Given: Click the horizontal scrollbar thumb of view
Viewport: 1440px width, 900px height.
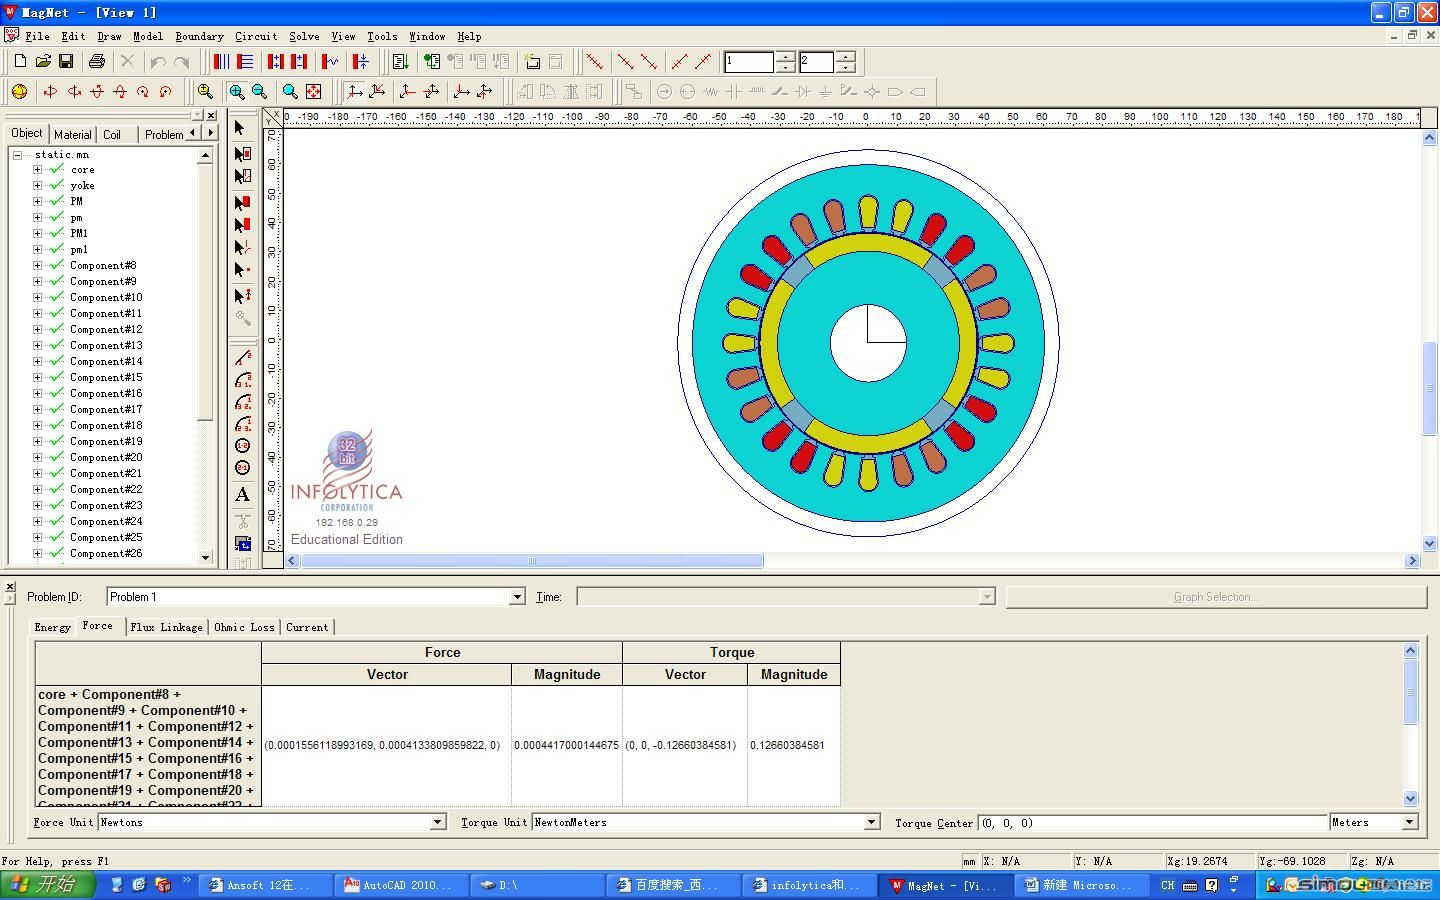Looking at the screenshot, I should (x=532, y=561).
